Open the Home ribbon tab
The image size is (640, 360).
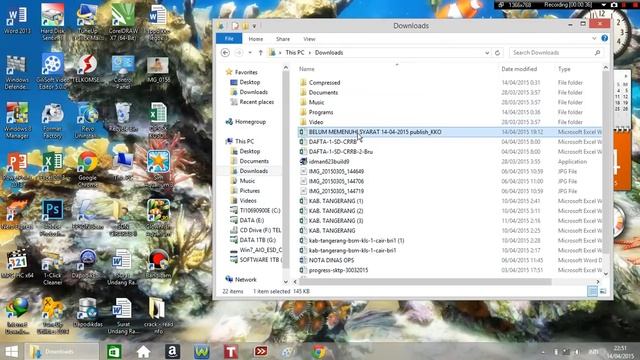coord(256,39)
